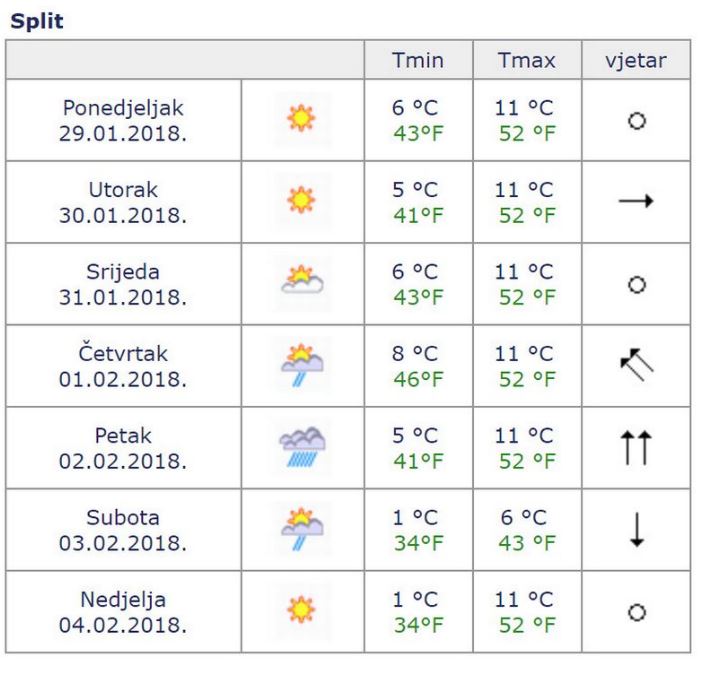
Task: Click the east wind arrow for Utorak
Action: 635,201
